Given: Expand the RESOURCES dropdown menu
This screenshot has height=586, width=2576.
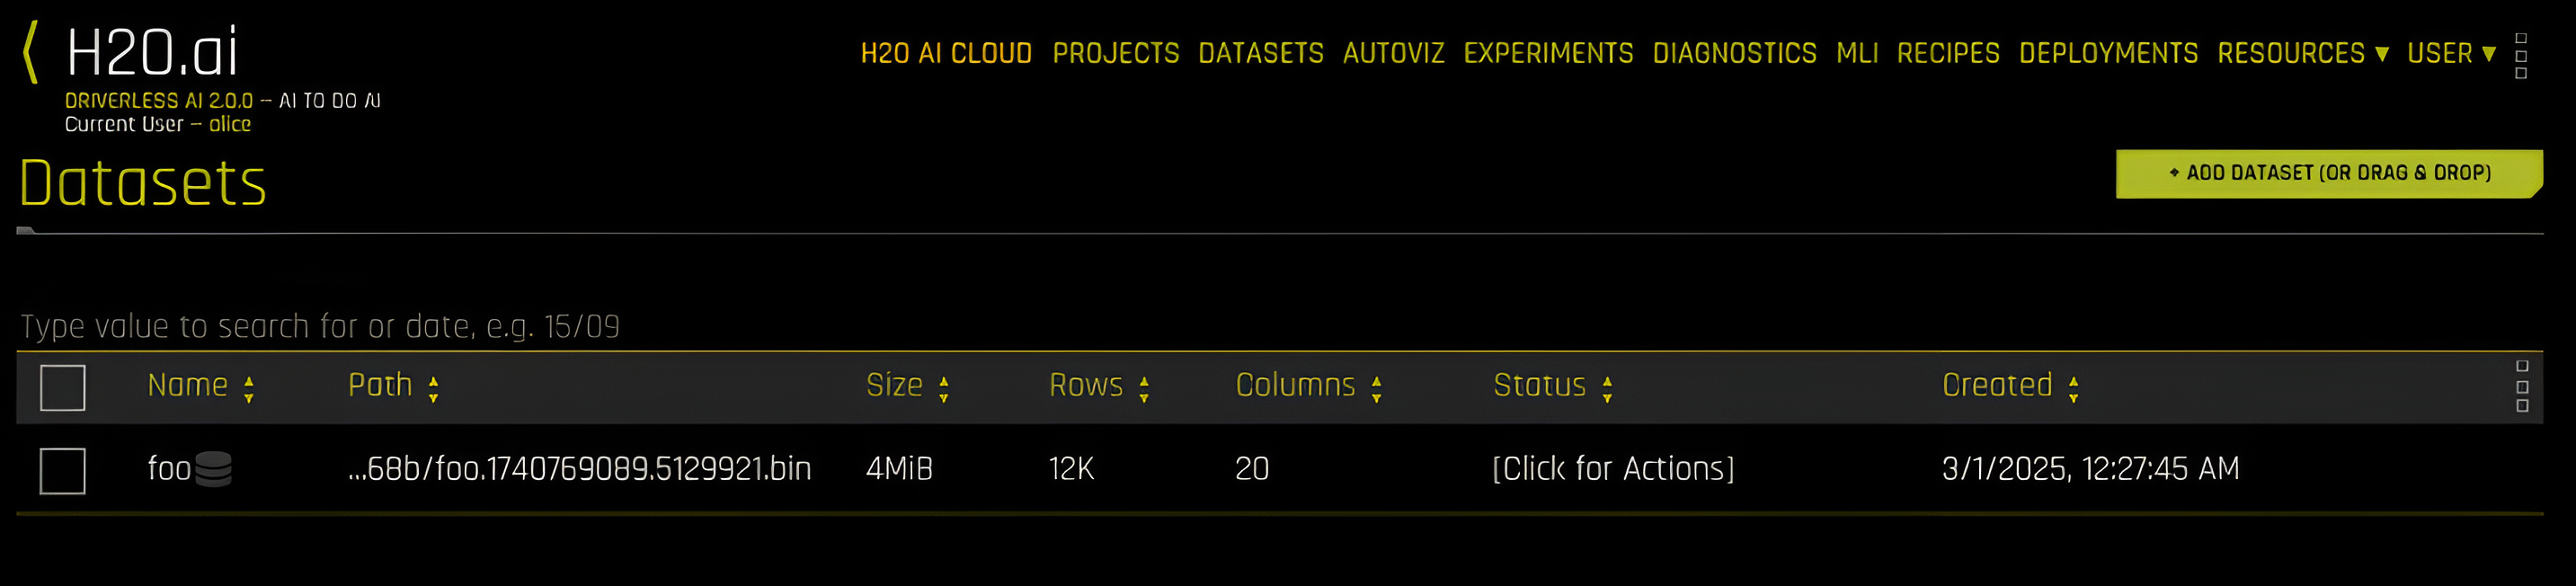Looking at the screenshot, I should point(2303,53).
